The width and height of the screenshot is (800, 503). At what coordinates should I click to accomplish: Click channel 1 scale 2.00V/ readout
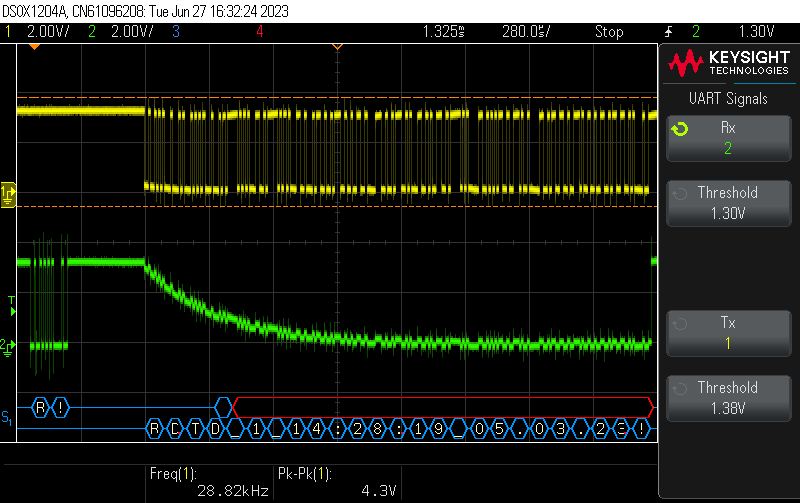tap(48, 32)
